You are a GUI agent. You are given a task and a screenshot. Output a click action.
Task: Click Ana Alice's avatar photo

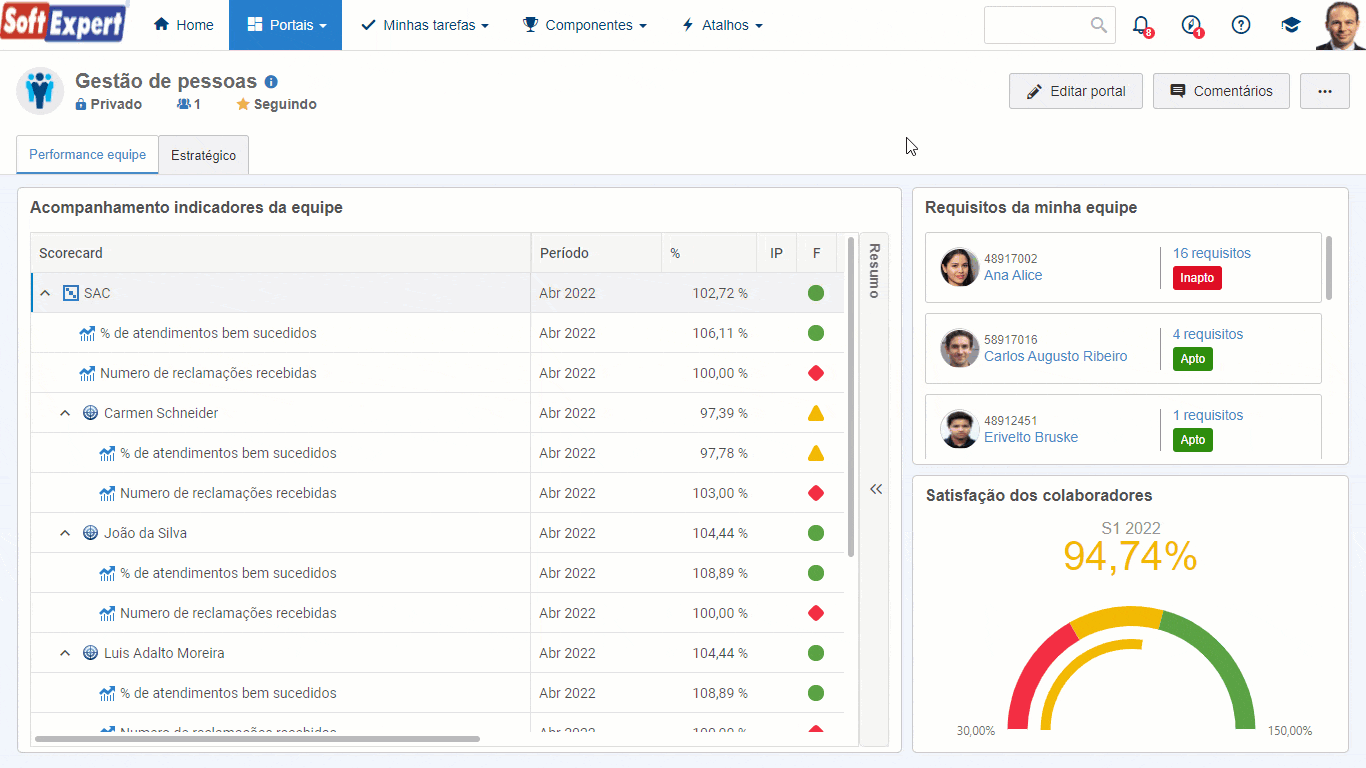click(959, 267)
